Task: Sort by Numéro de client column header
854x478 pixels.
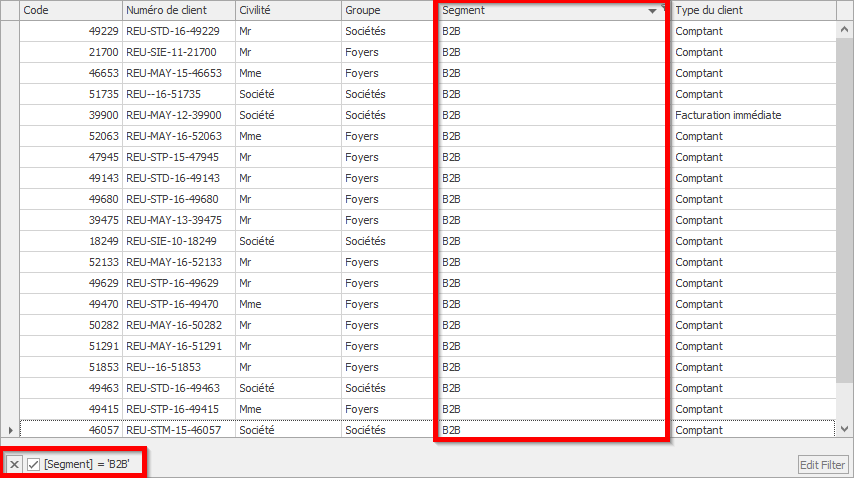Action: (179, 10)
